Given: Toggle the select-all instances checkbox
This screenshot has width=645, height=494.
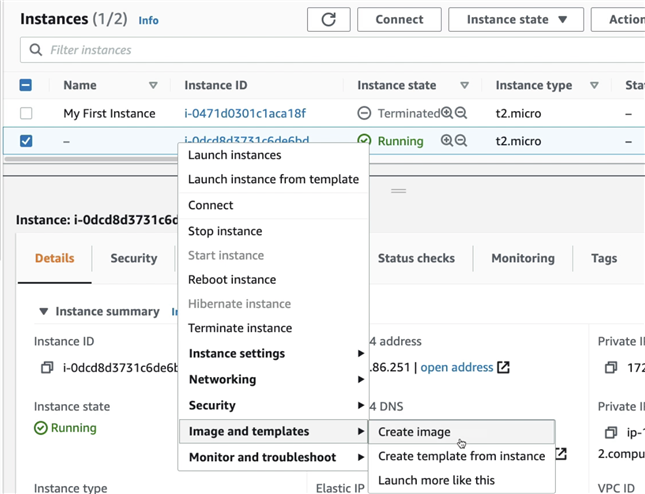Looking at the screenshot, I should (26, 86).
